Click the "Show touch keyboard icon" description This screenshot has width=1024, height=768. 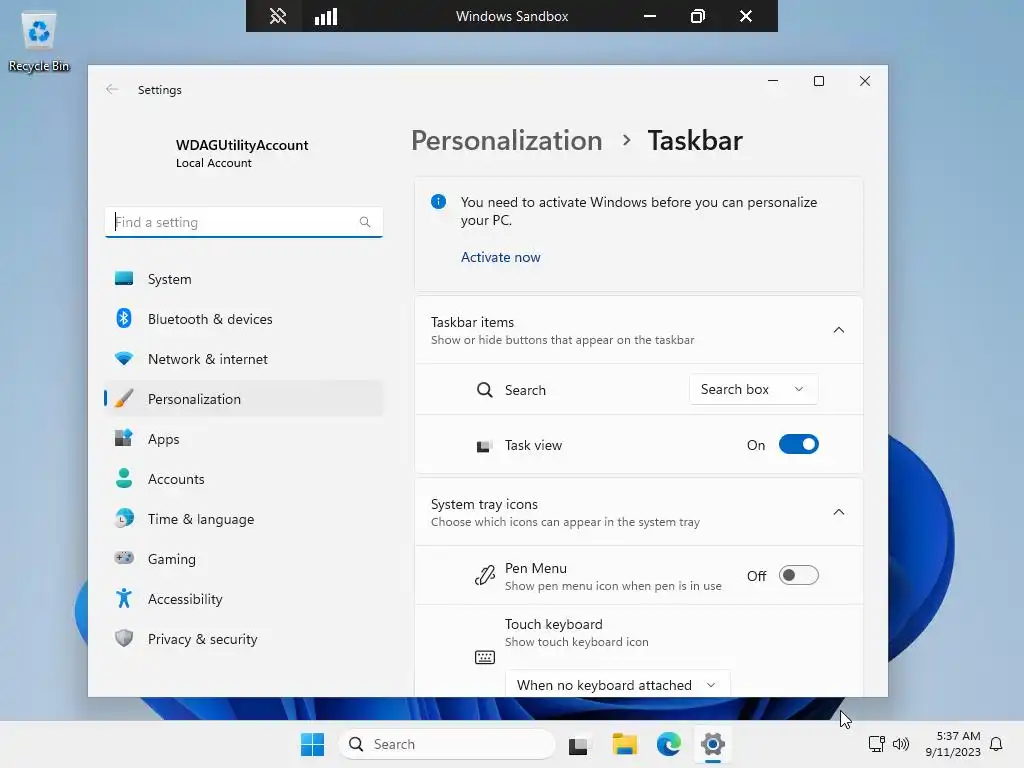tap(577, 642)
